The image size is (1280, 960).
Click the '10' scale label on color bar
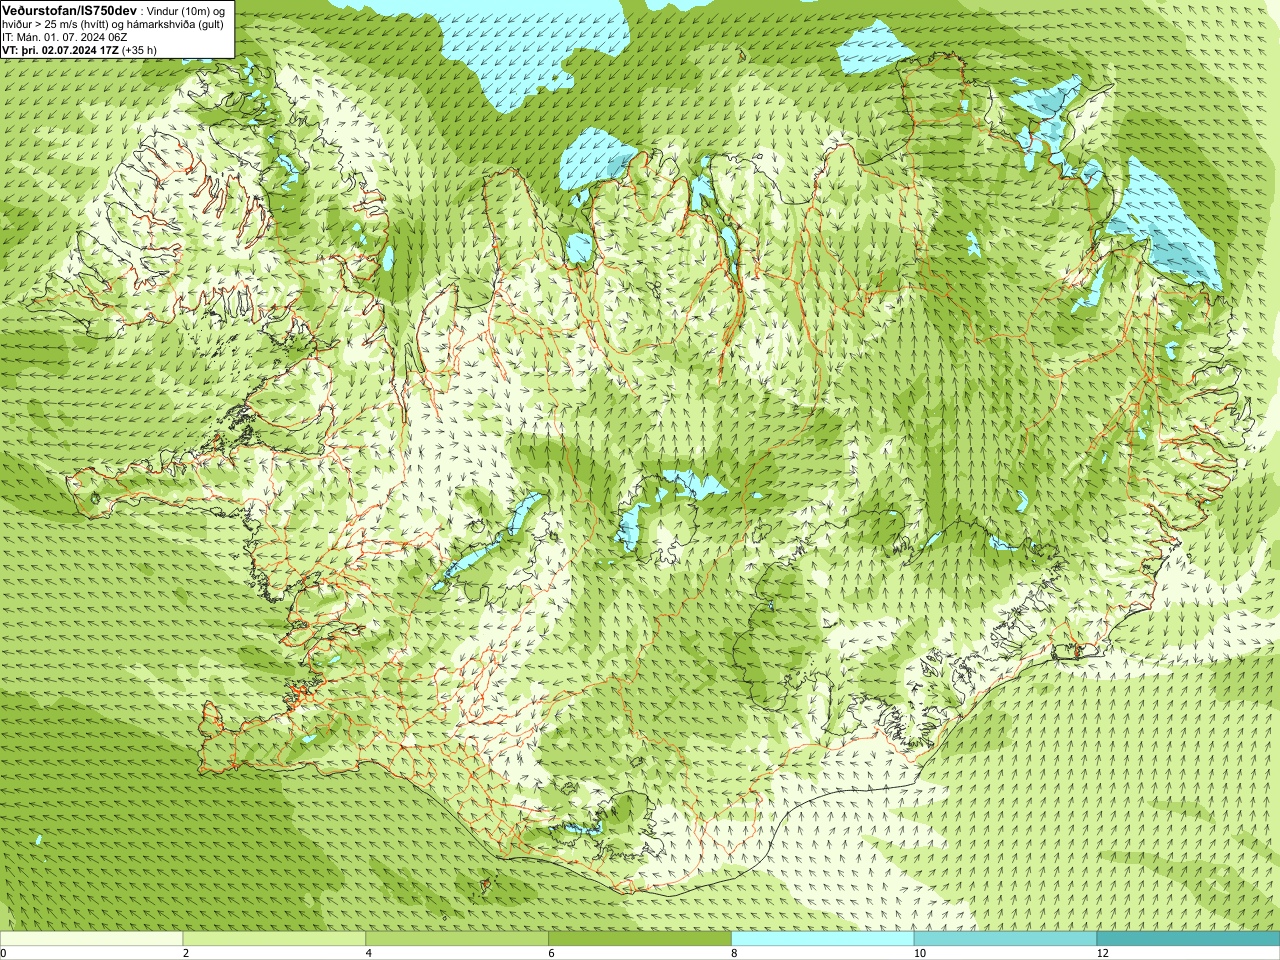[919, 953]
